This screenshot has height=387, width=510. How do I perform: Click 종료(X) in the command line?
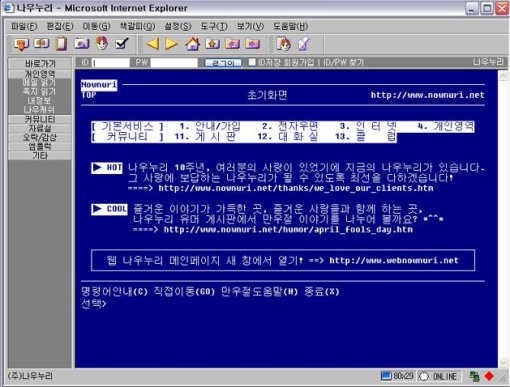pyautogui.click(x=322, y=292)
